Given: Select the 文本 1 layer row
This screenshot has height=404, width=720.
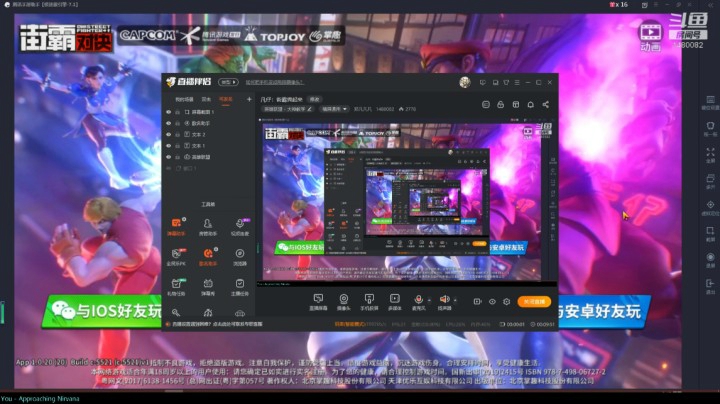Looking at the screenshot, I should click(208, 146).
